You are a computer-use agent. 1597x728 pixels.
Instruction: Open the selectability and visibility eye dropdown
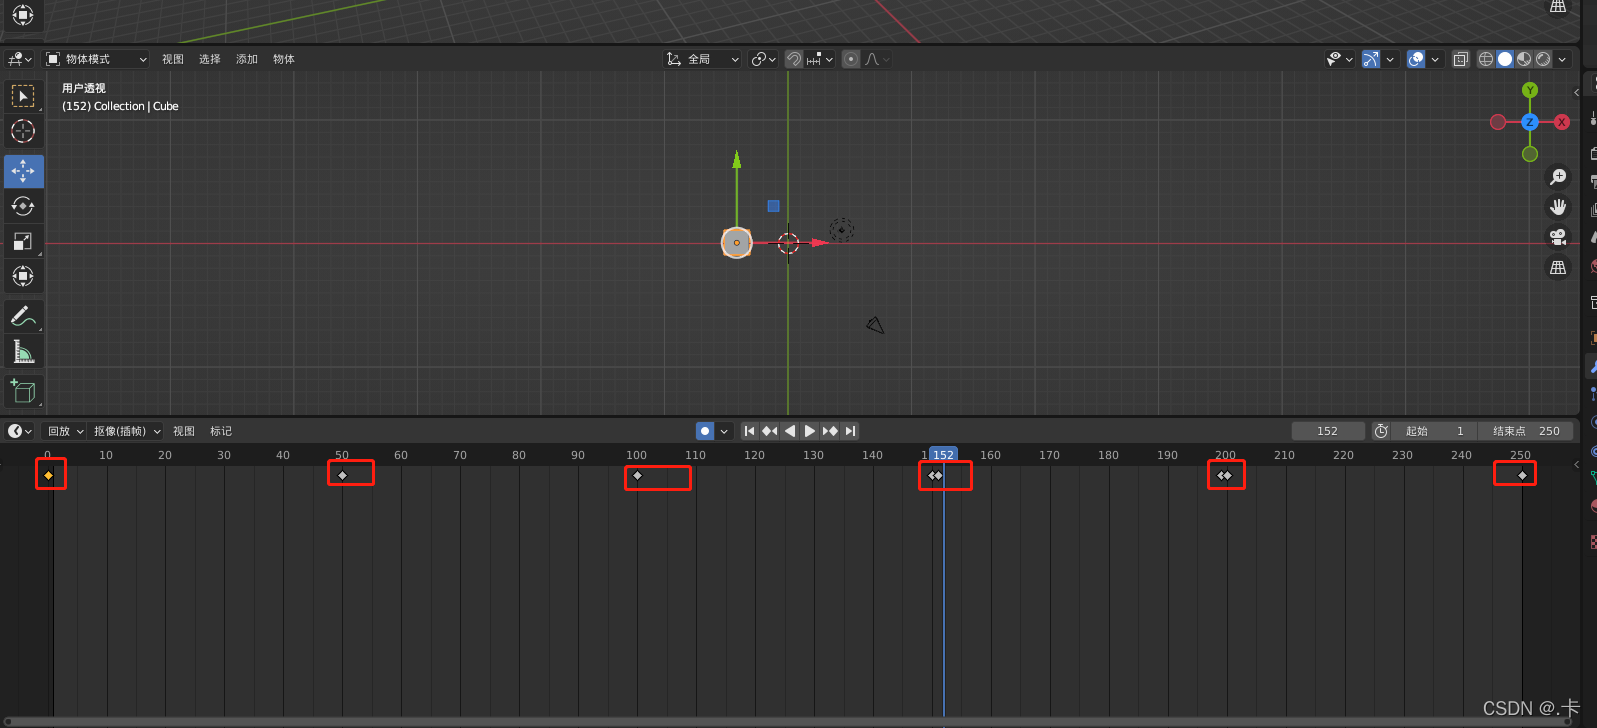[x=1339, y=59]
